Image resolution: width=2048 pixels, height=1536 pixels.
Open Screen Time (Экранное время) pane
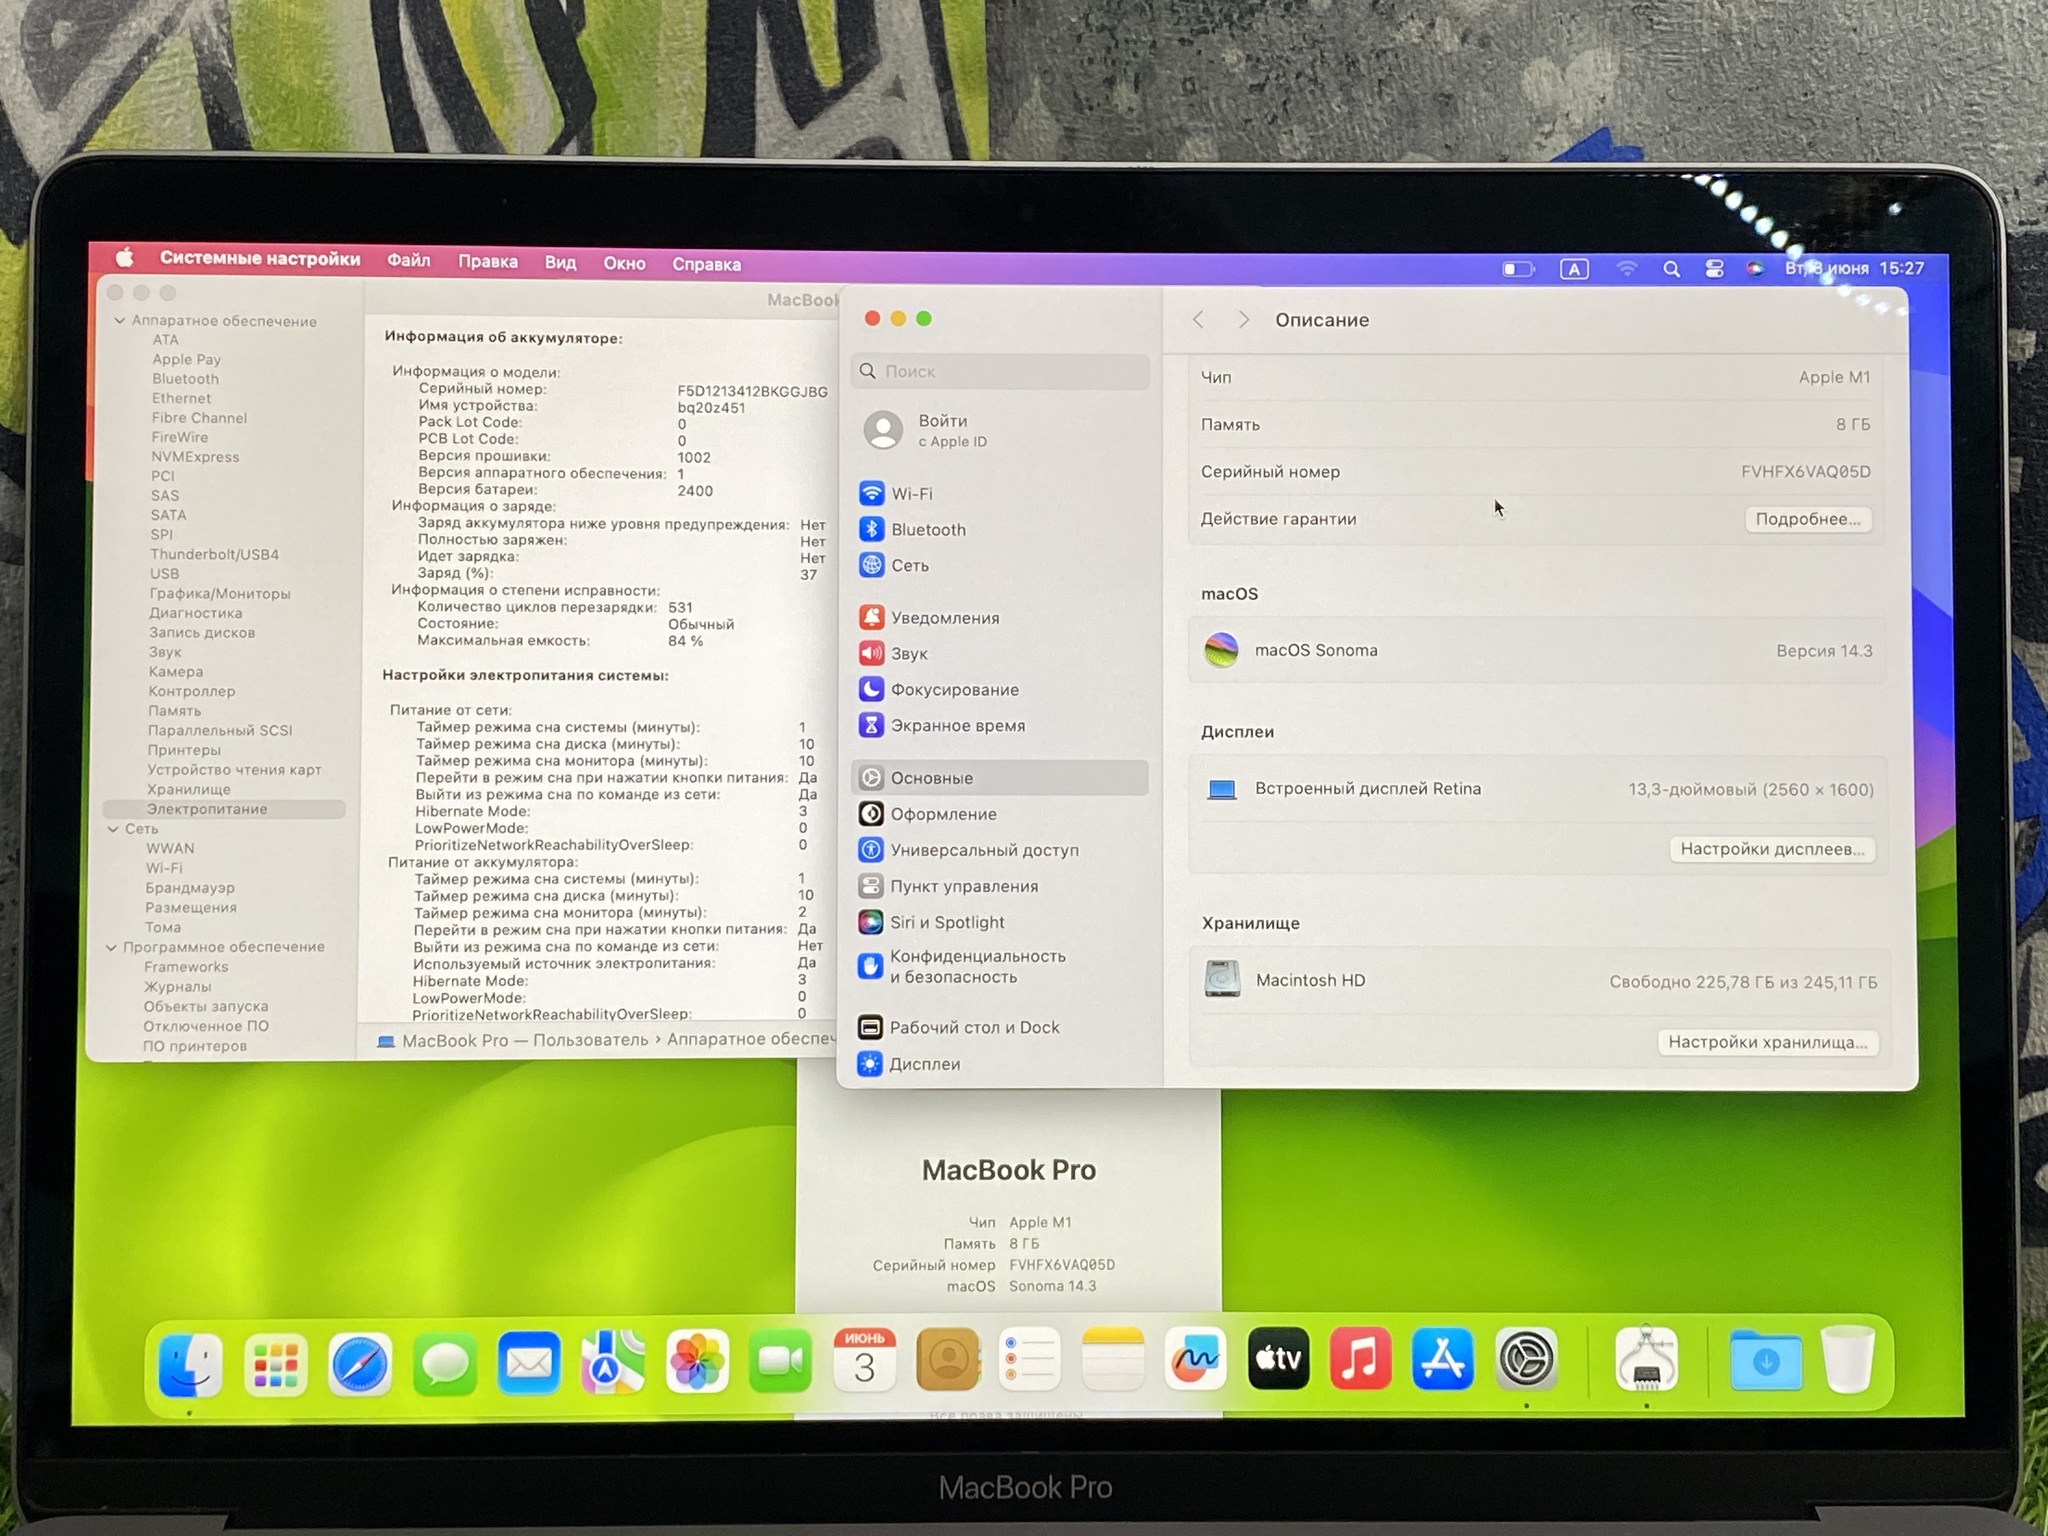point(957,726)
